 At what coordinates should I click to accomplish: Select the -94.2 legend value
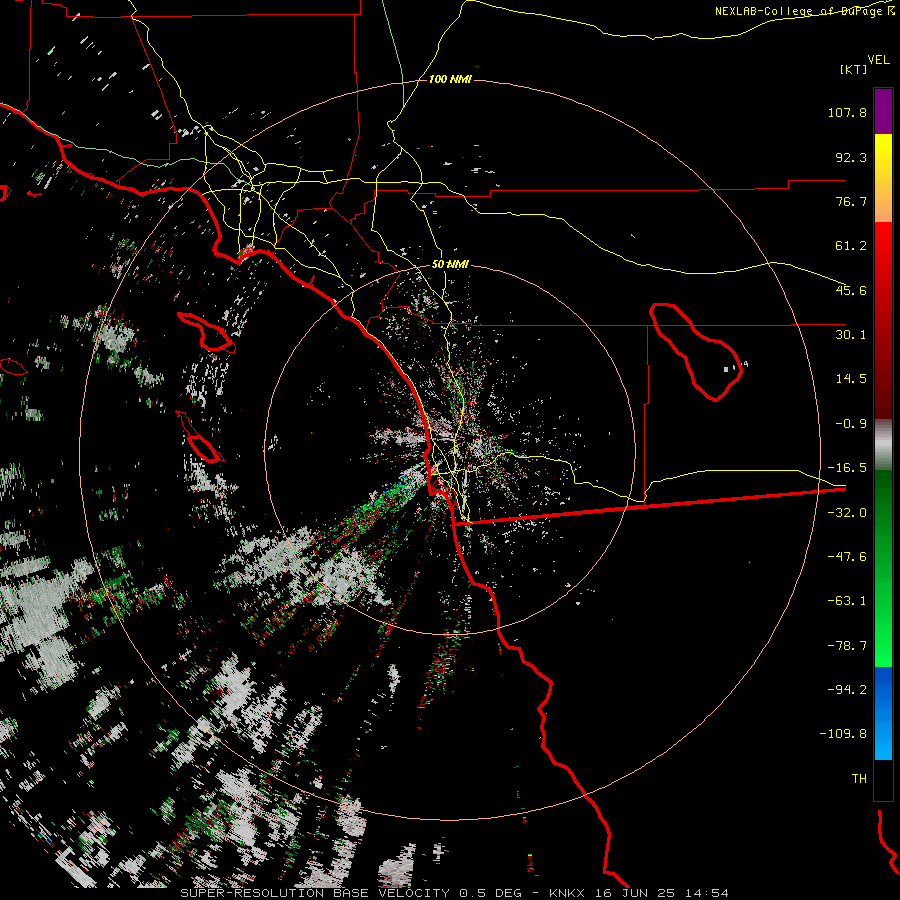coord(847,690)
